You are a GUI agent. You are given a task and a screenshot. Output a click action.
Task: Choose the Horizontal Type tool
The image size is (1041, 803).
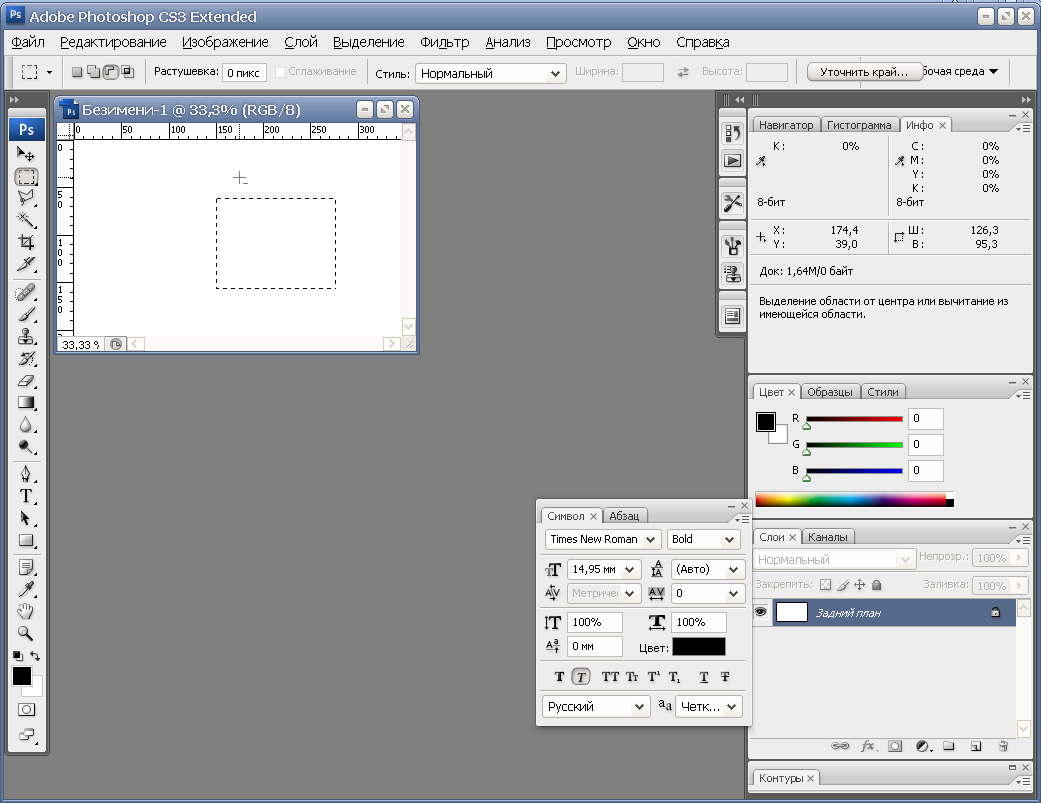(x=26, y=496)
